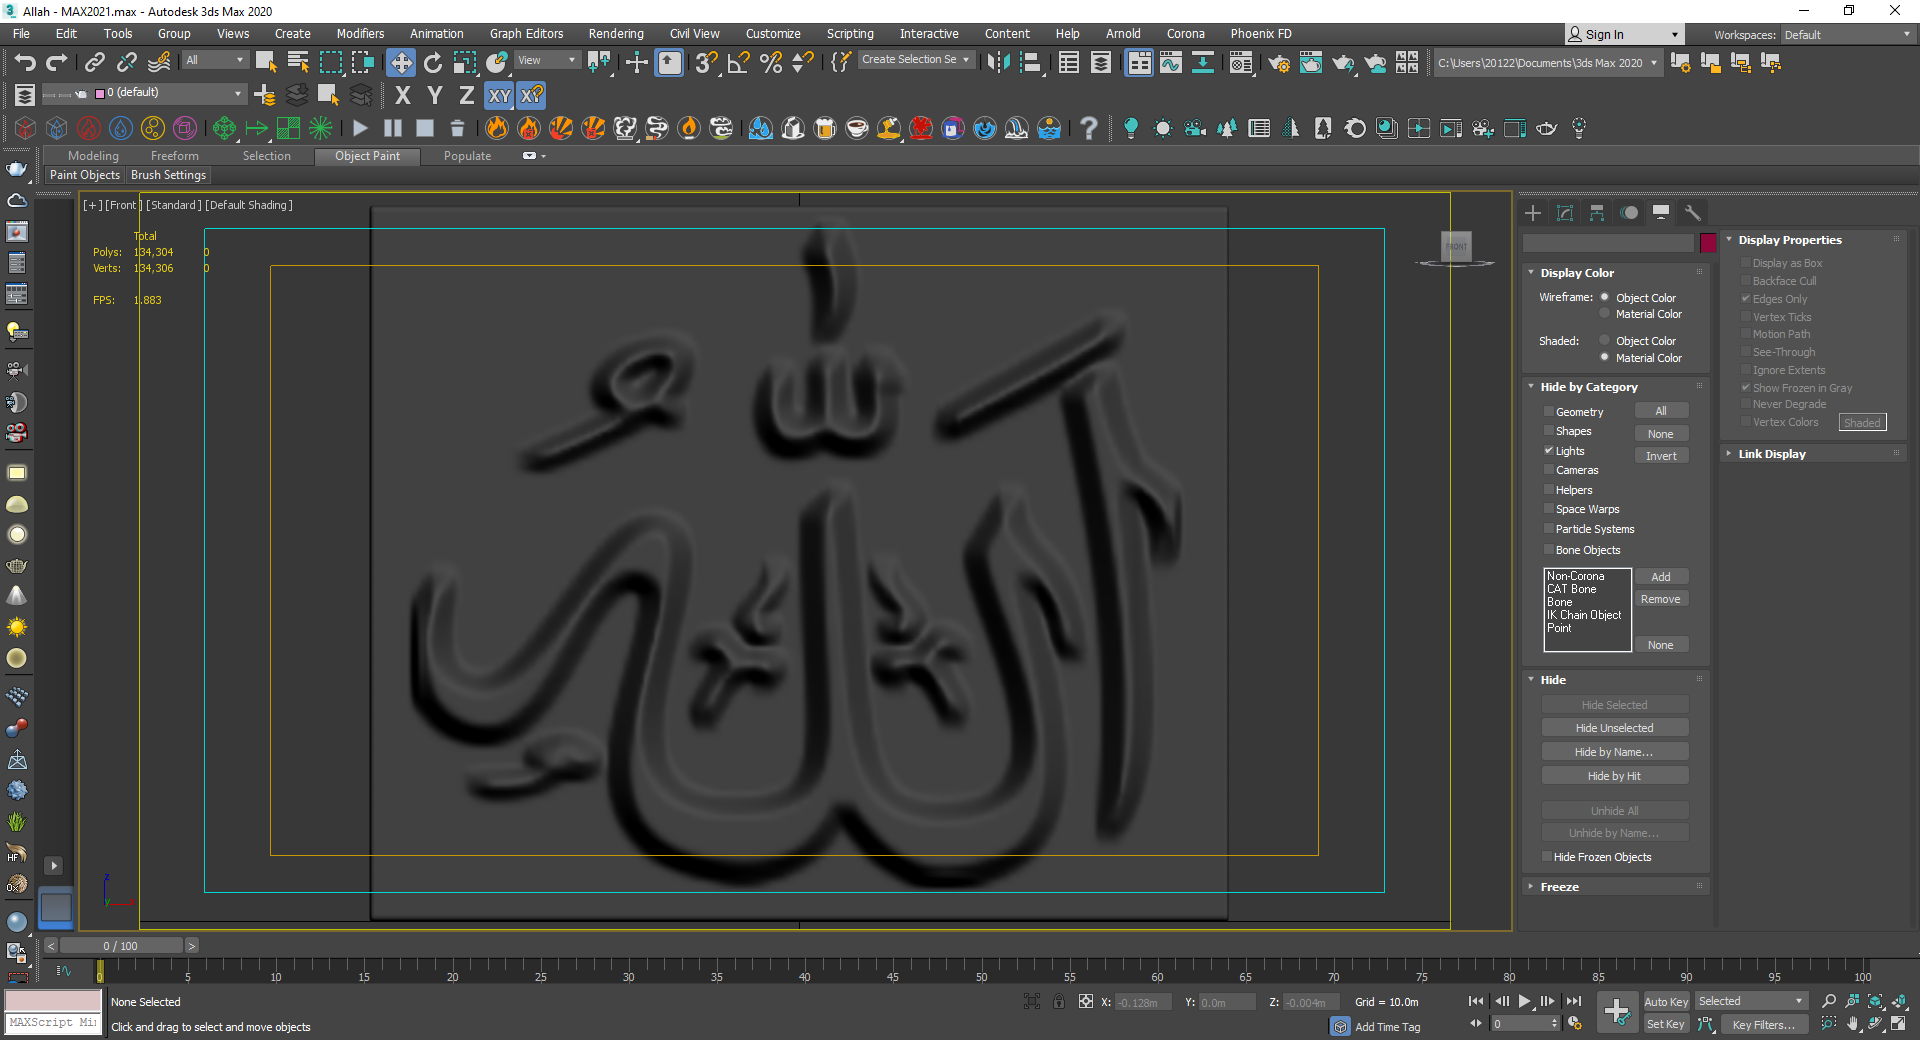Open the Display panel icon
This screenshot has height=1040, width=1920.
click(1661, 213)
